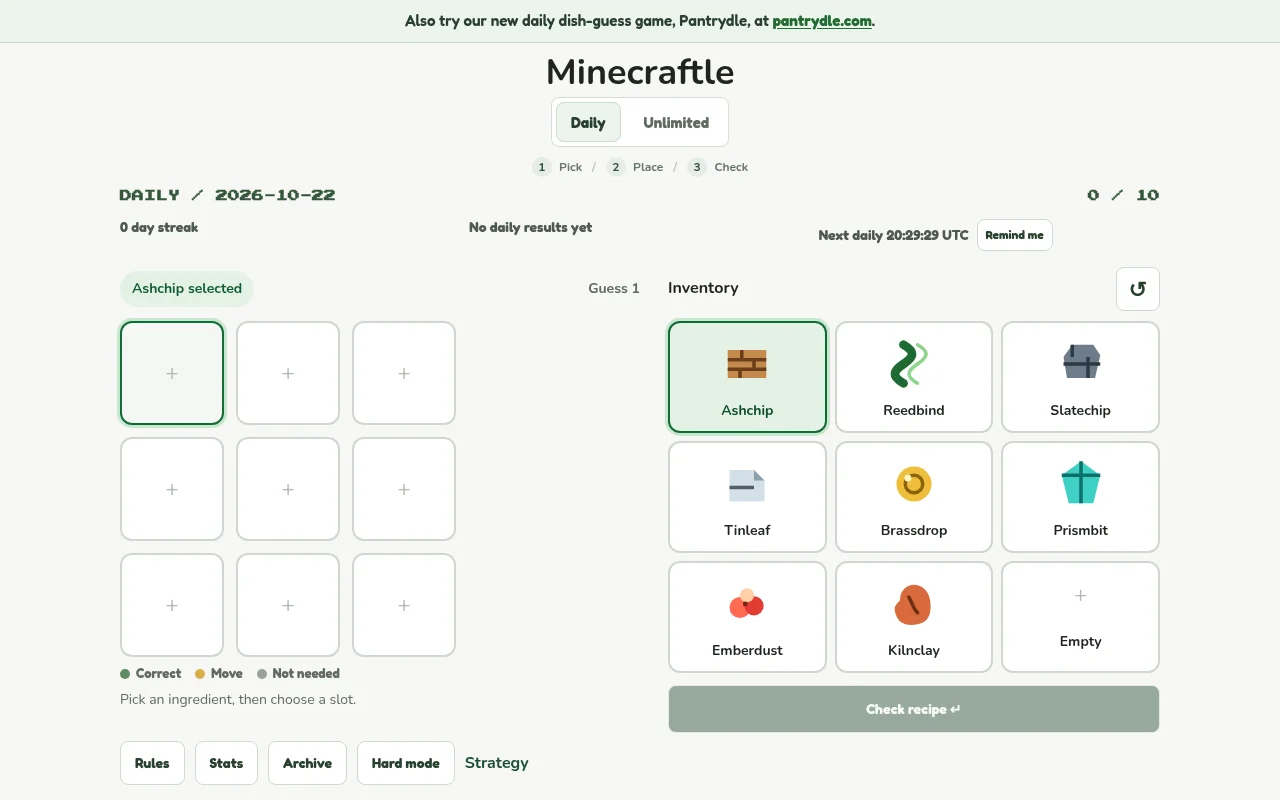Viewport: 1280px width, 800px height.
Task: Switch to Daily mode
Action: coord(588,122)
